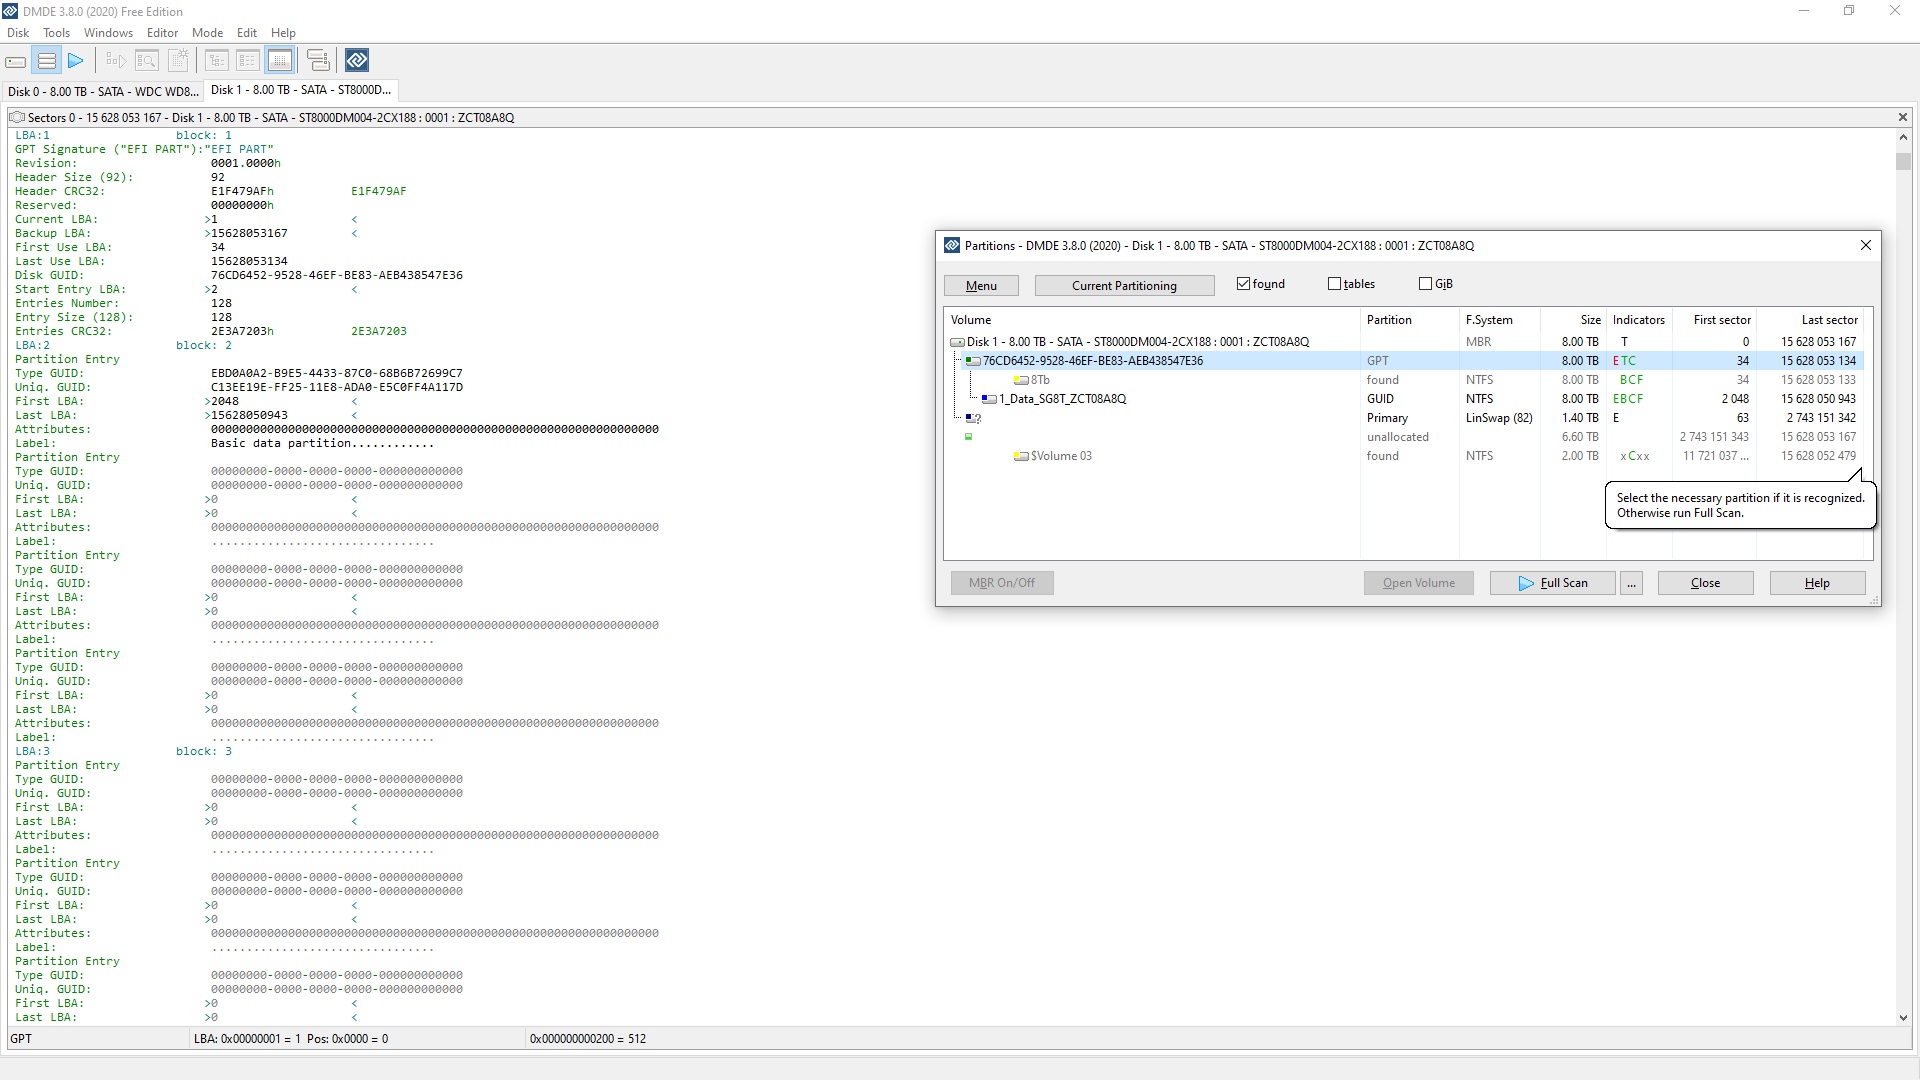Click the Backup LBA value 15628053167
Image resolution: width=1920 pixels, height=1080 pixels.
pyautogui.click(x=249, y=233)
